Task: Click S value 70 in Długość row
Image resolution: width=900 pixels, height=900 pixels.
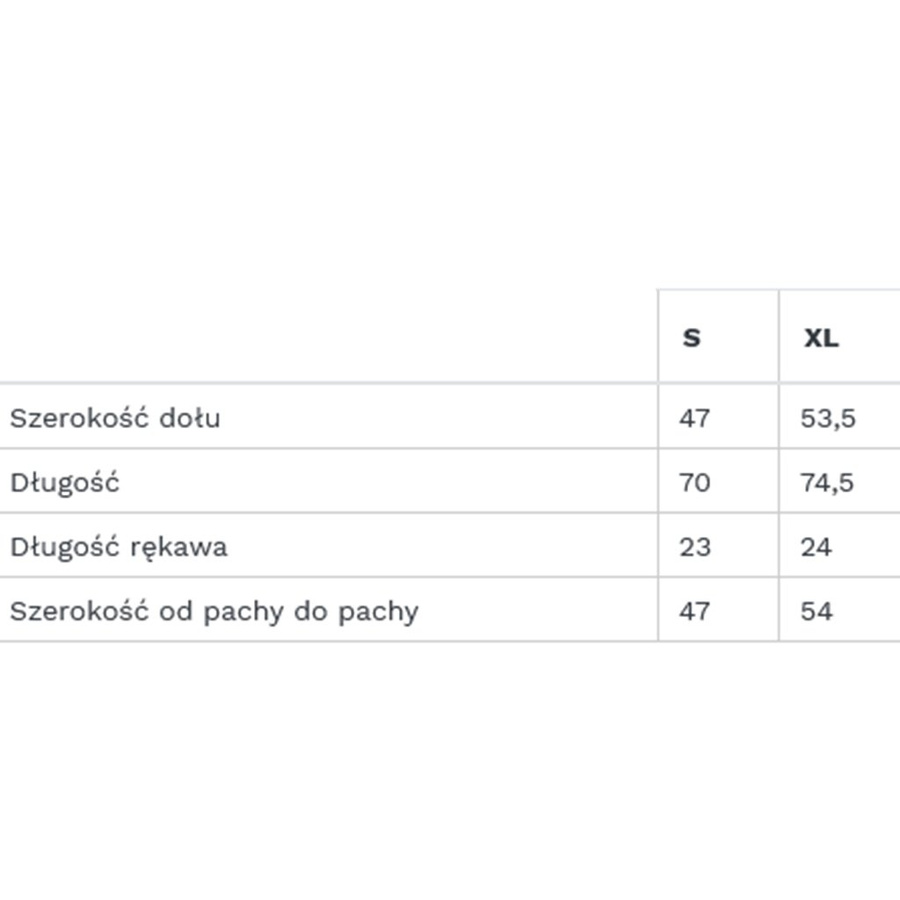Action: [694, 483]
